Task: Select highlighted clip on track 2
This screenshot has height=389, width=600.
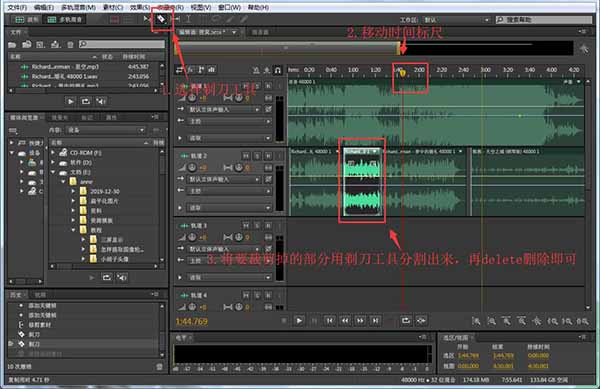Action: (362, 182)
